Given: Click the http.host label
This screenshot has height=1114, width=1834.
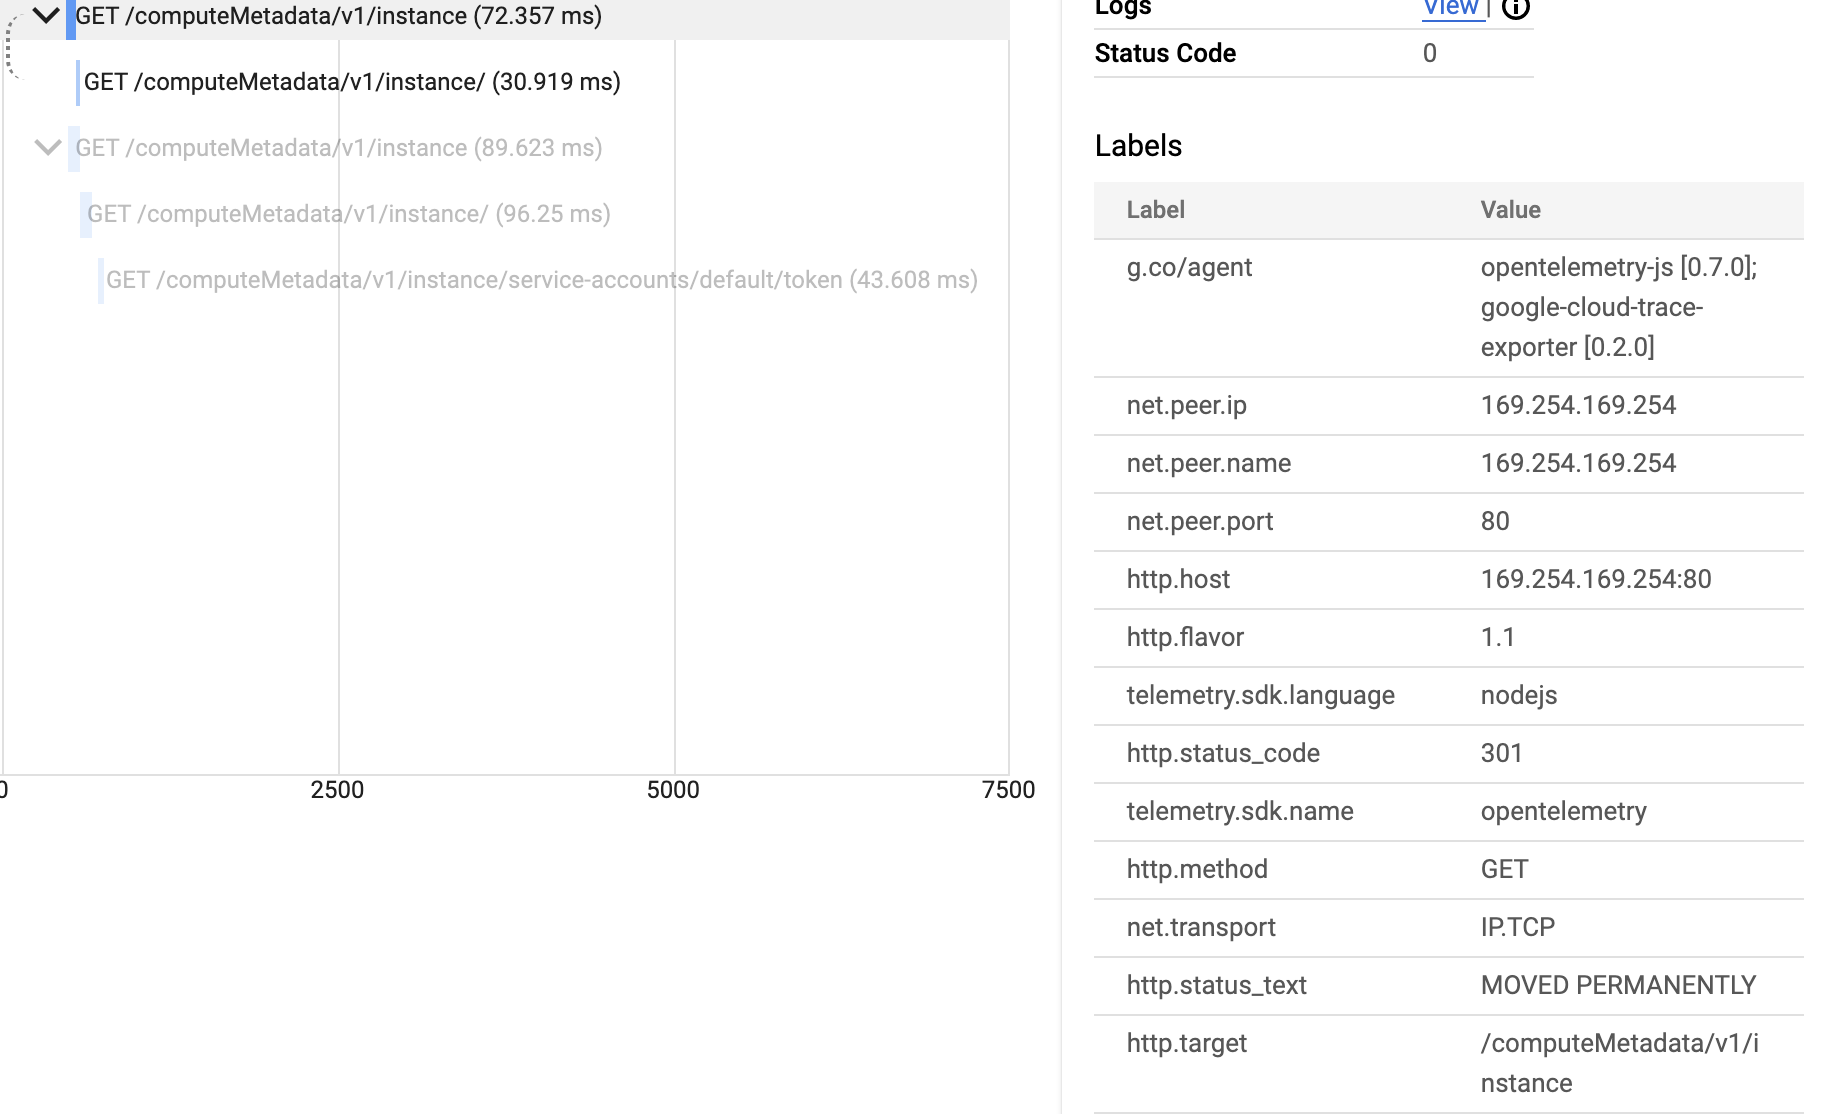Looking at the screenshot, I should tap(1178, 579).
